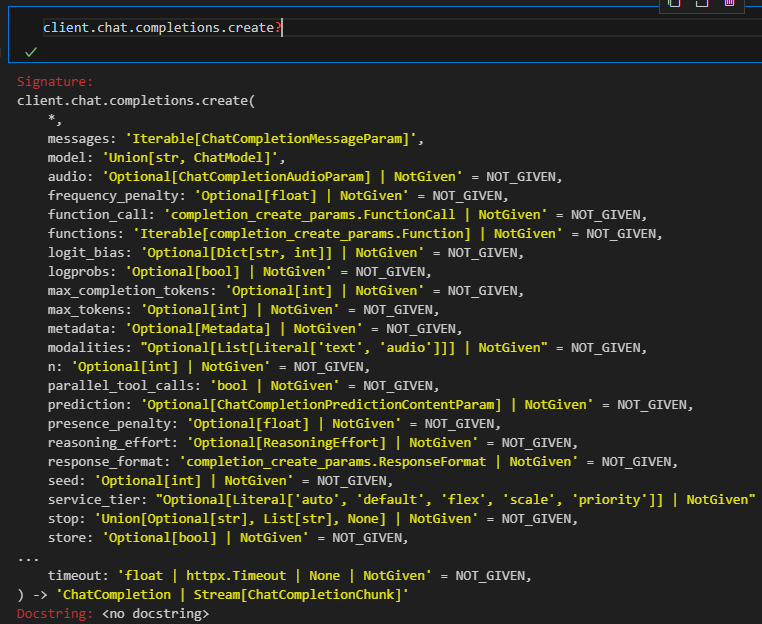Click the 'max_tokens' parameter line
The height and width of the screenshot is (624, 762).
243,310
